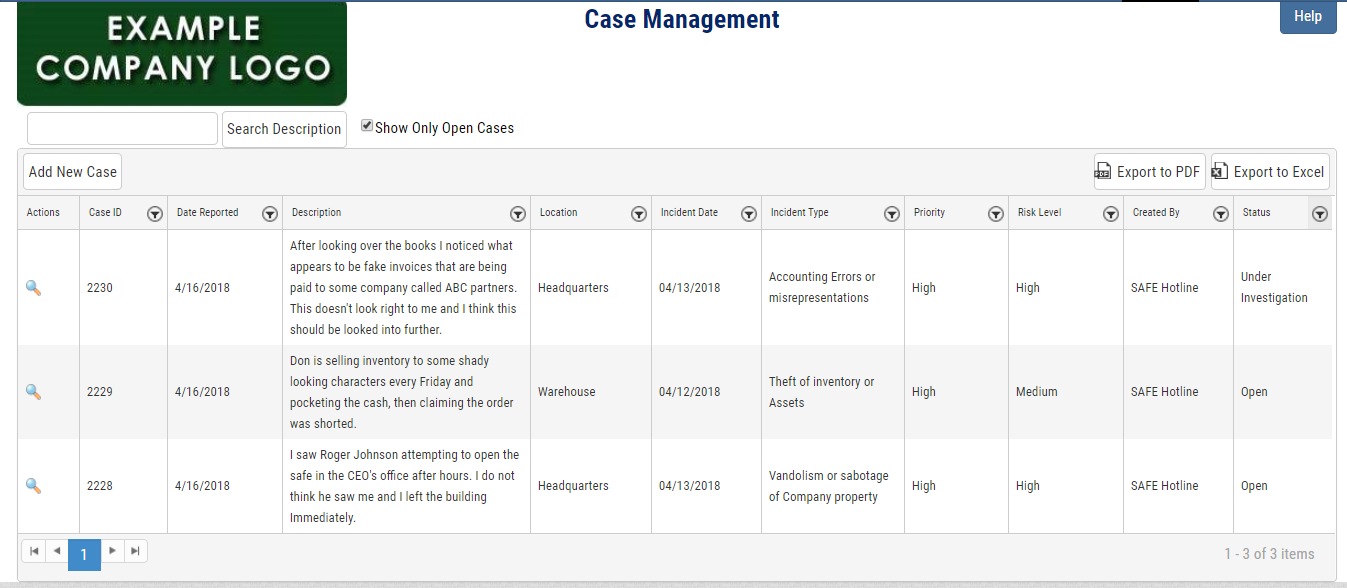Click the Help button
The width and height of the screenshot is (1347, 588).
point(1307,17)
